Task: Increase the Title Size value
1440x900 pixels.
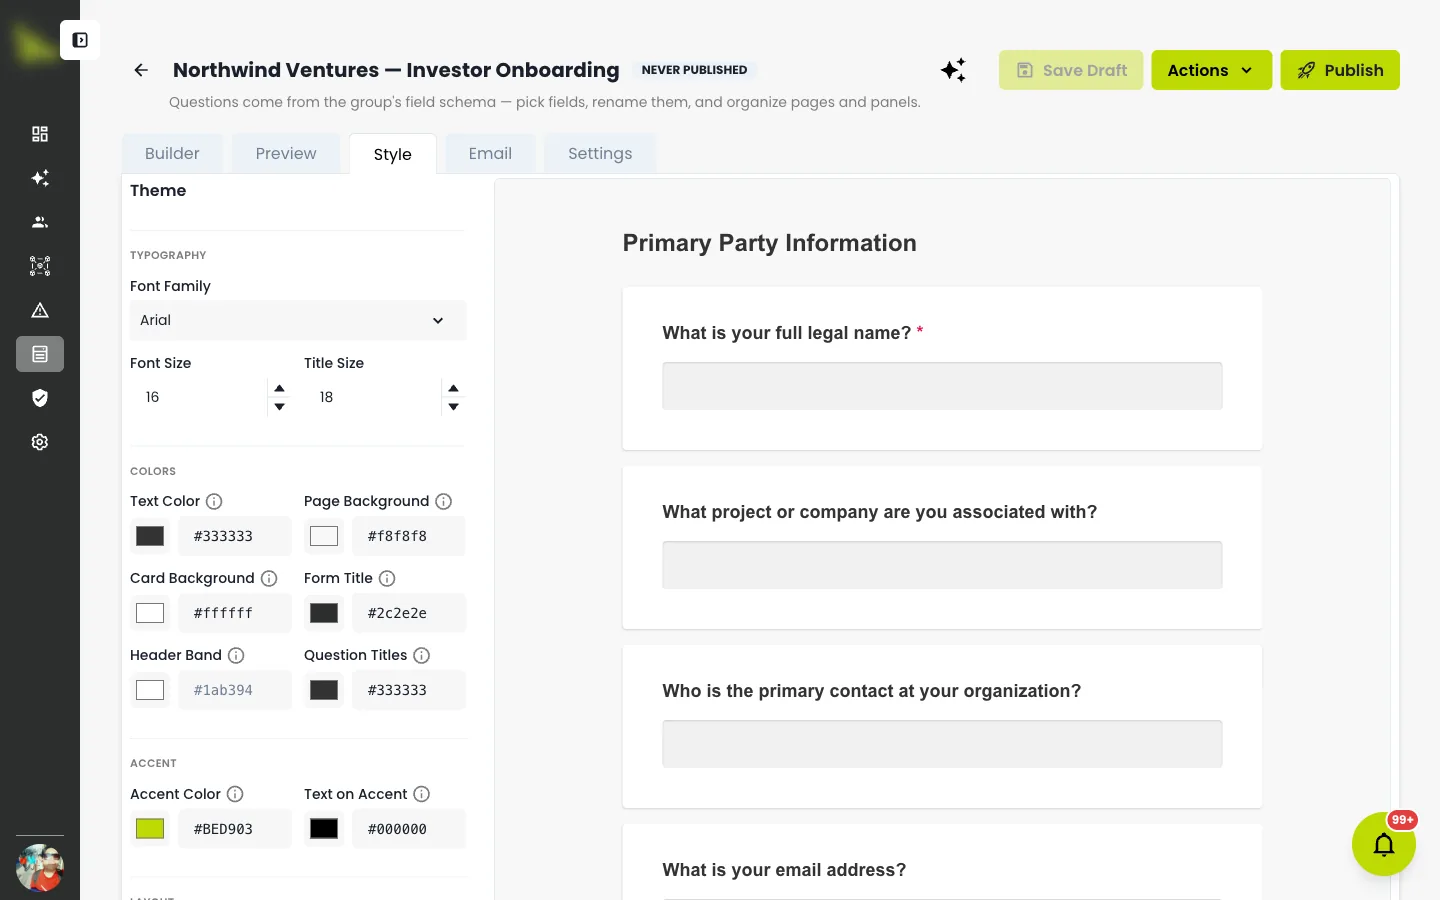Action: click(454, 388)
